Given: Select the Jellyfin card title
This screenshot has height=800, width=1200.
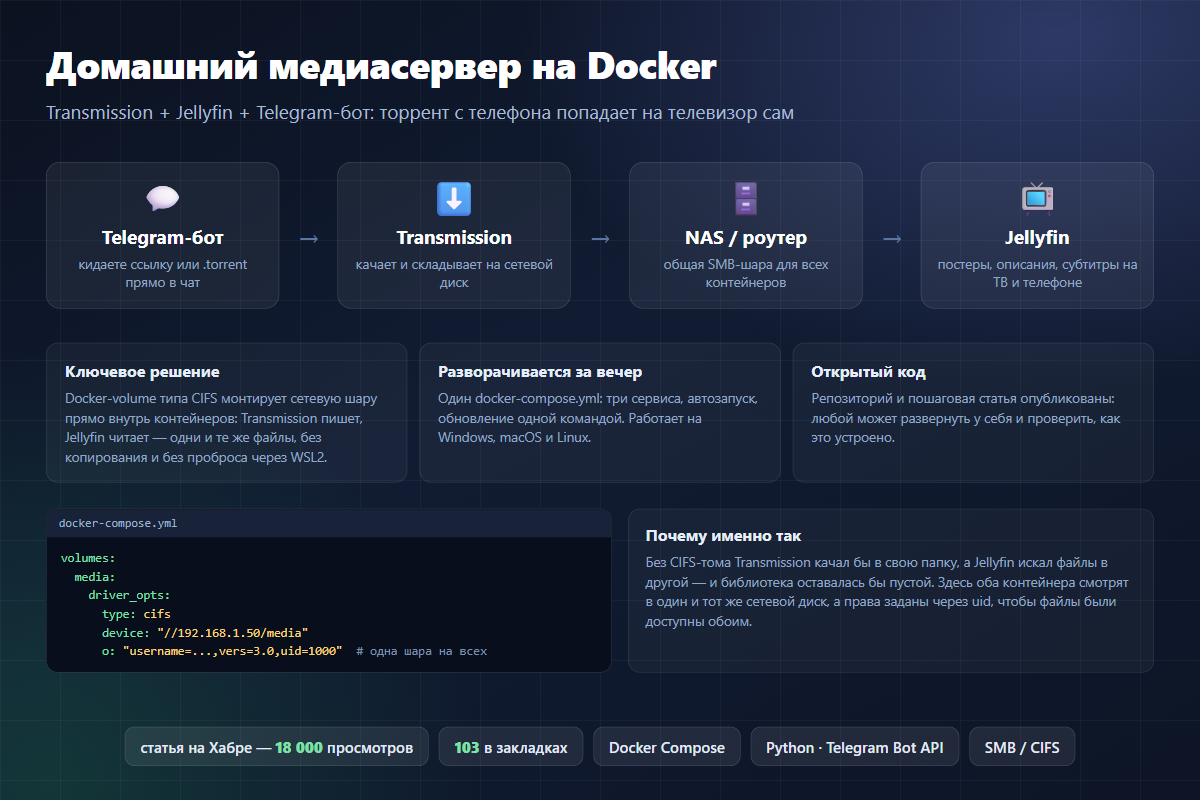Looking at the screenshot, I should pos(1037,238).
